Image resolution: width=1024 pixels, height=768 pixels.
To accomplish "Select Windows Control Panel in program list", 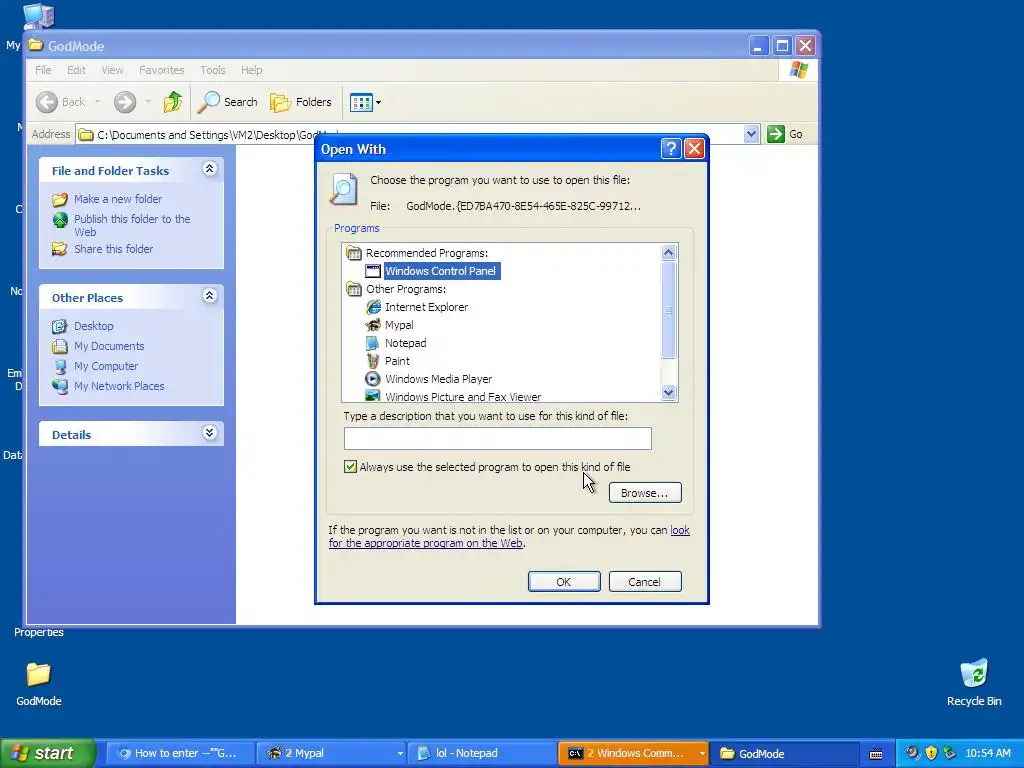I will [440, 271].
